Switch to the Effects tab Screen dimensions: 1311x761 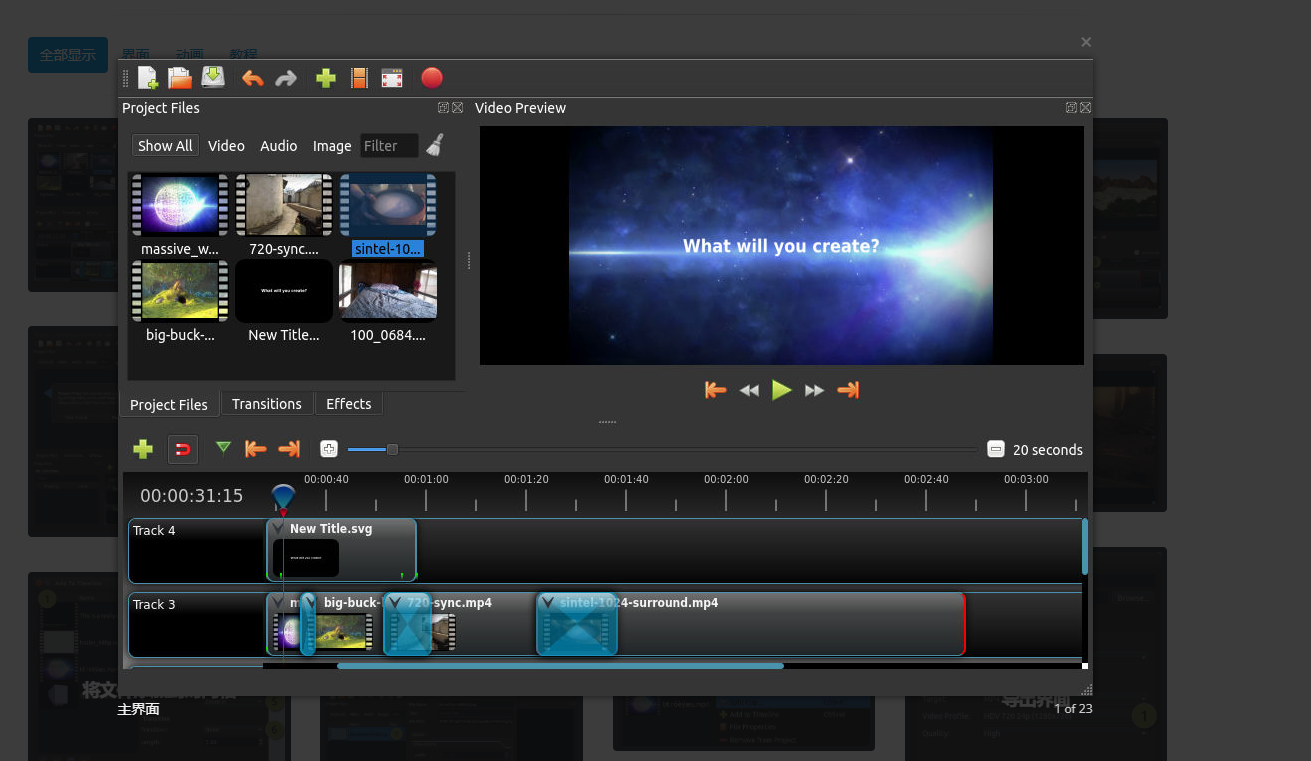point(349,404)
